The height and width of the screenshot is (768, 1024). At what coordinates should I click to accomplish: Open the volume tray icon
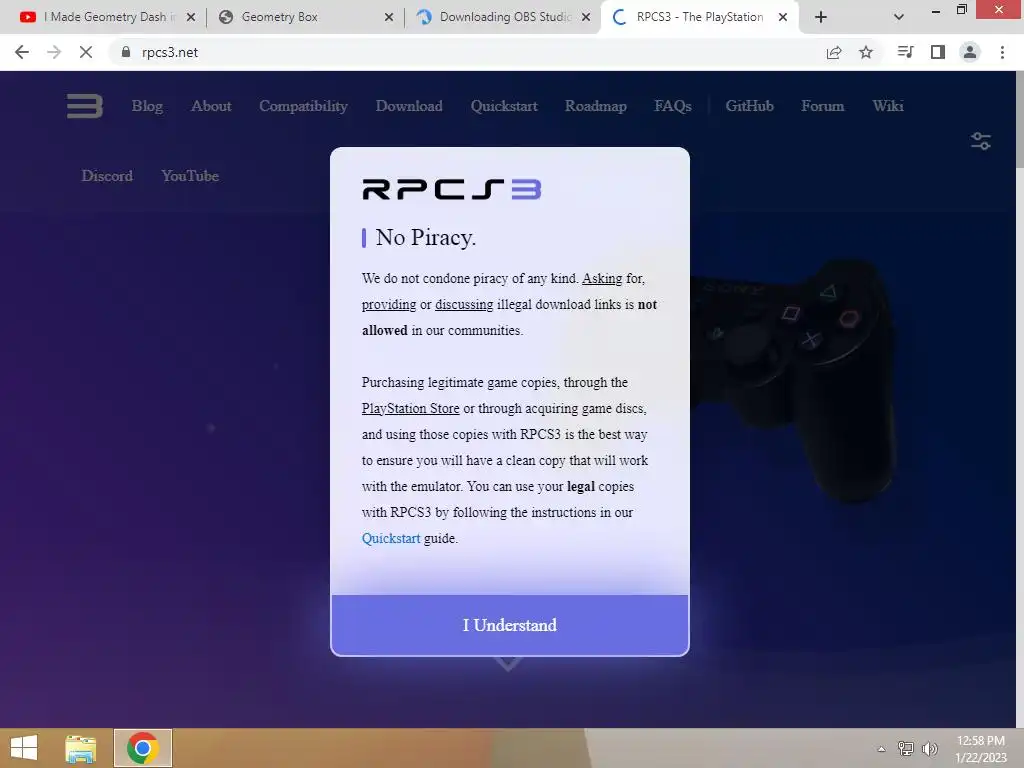click(x=930, y=748)
